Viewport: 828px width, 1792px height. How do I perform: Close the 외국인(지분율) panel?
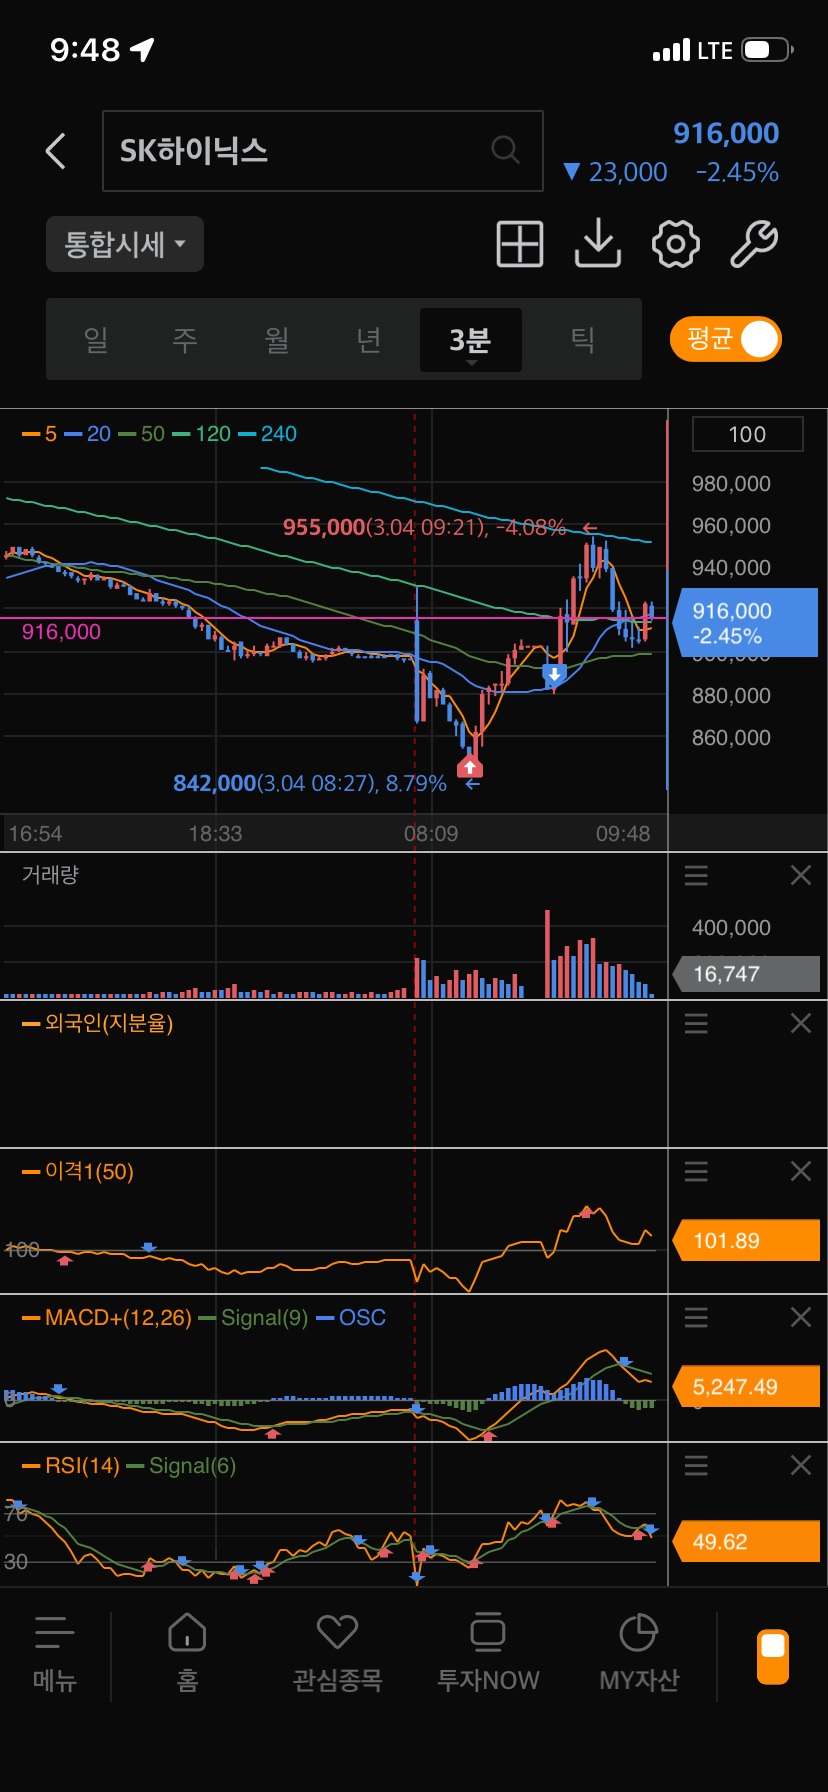coord(801,1023)
